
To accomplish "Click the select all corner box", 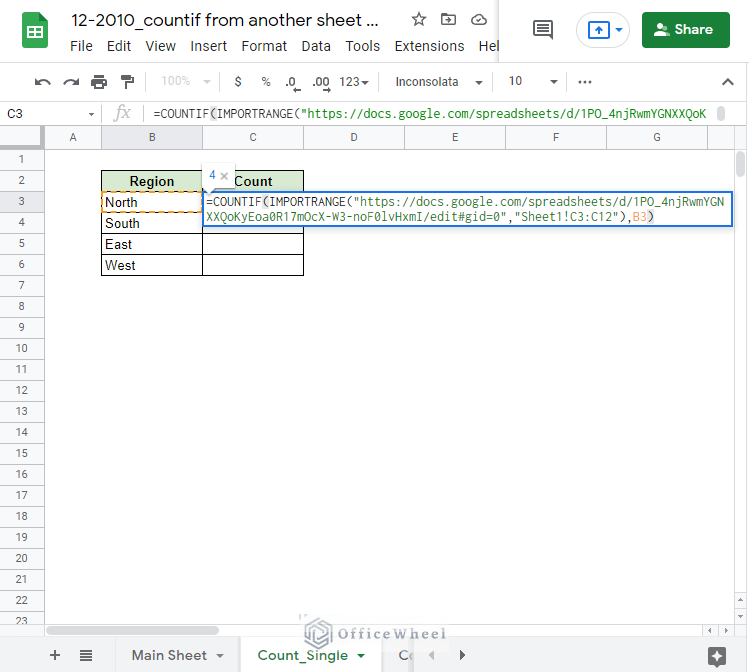I will (x=21, y=138).
